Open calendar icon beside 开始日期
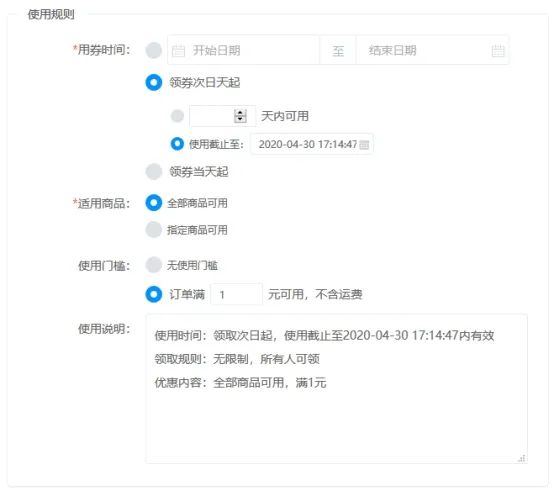 tap(178, 51)
